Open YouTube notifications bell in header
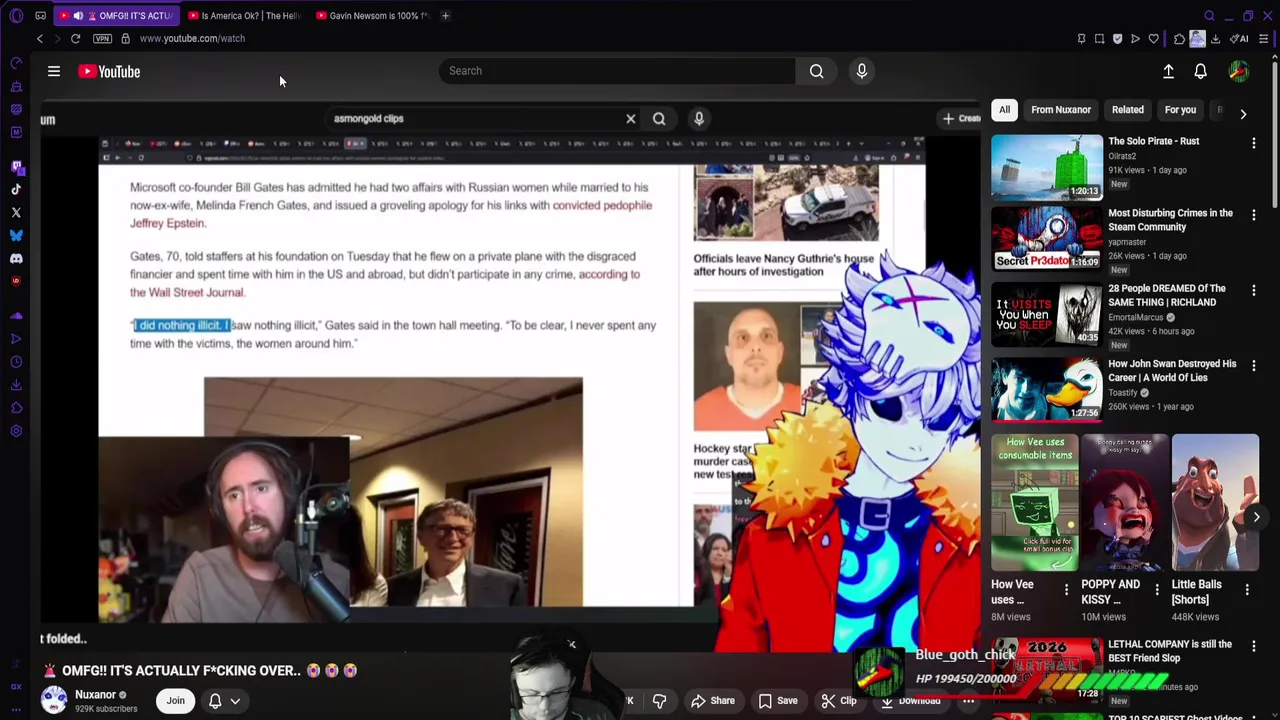 (x=1200, y=71)
